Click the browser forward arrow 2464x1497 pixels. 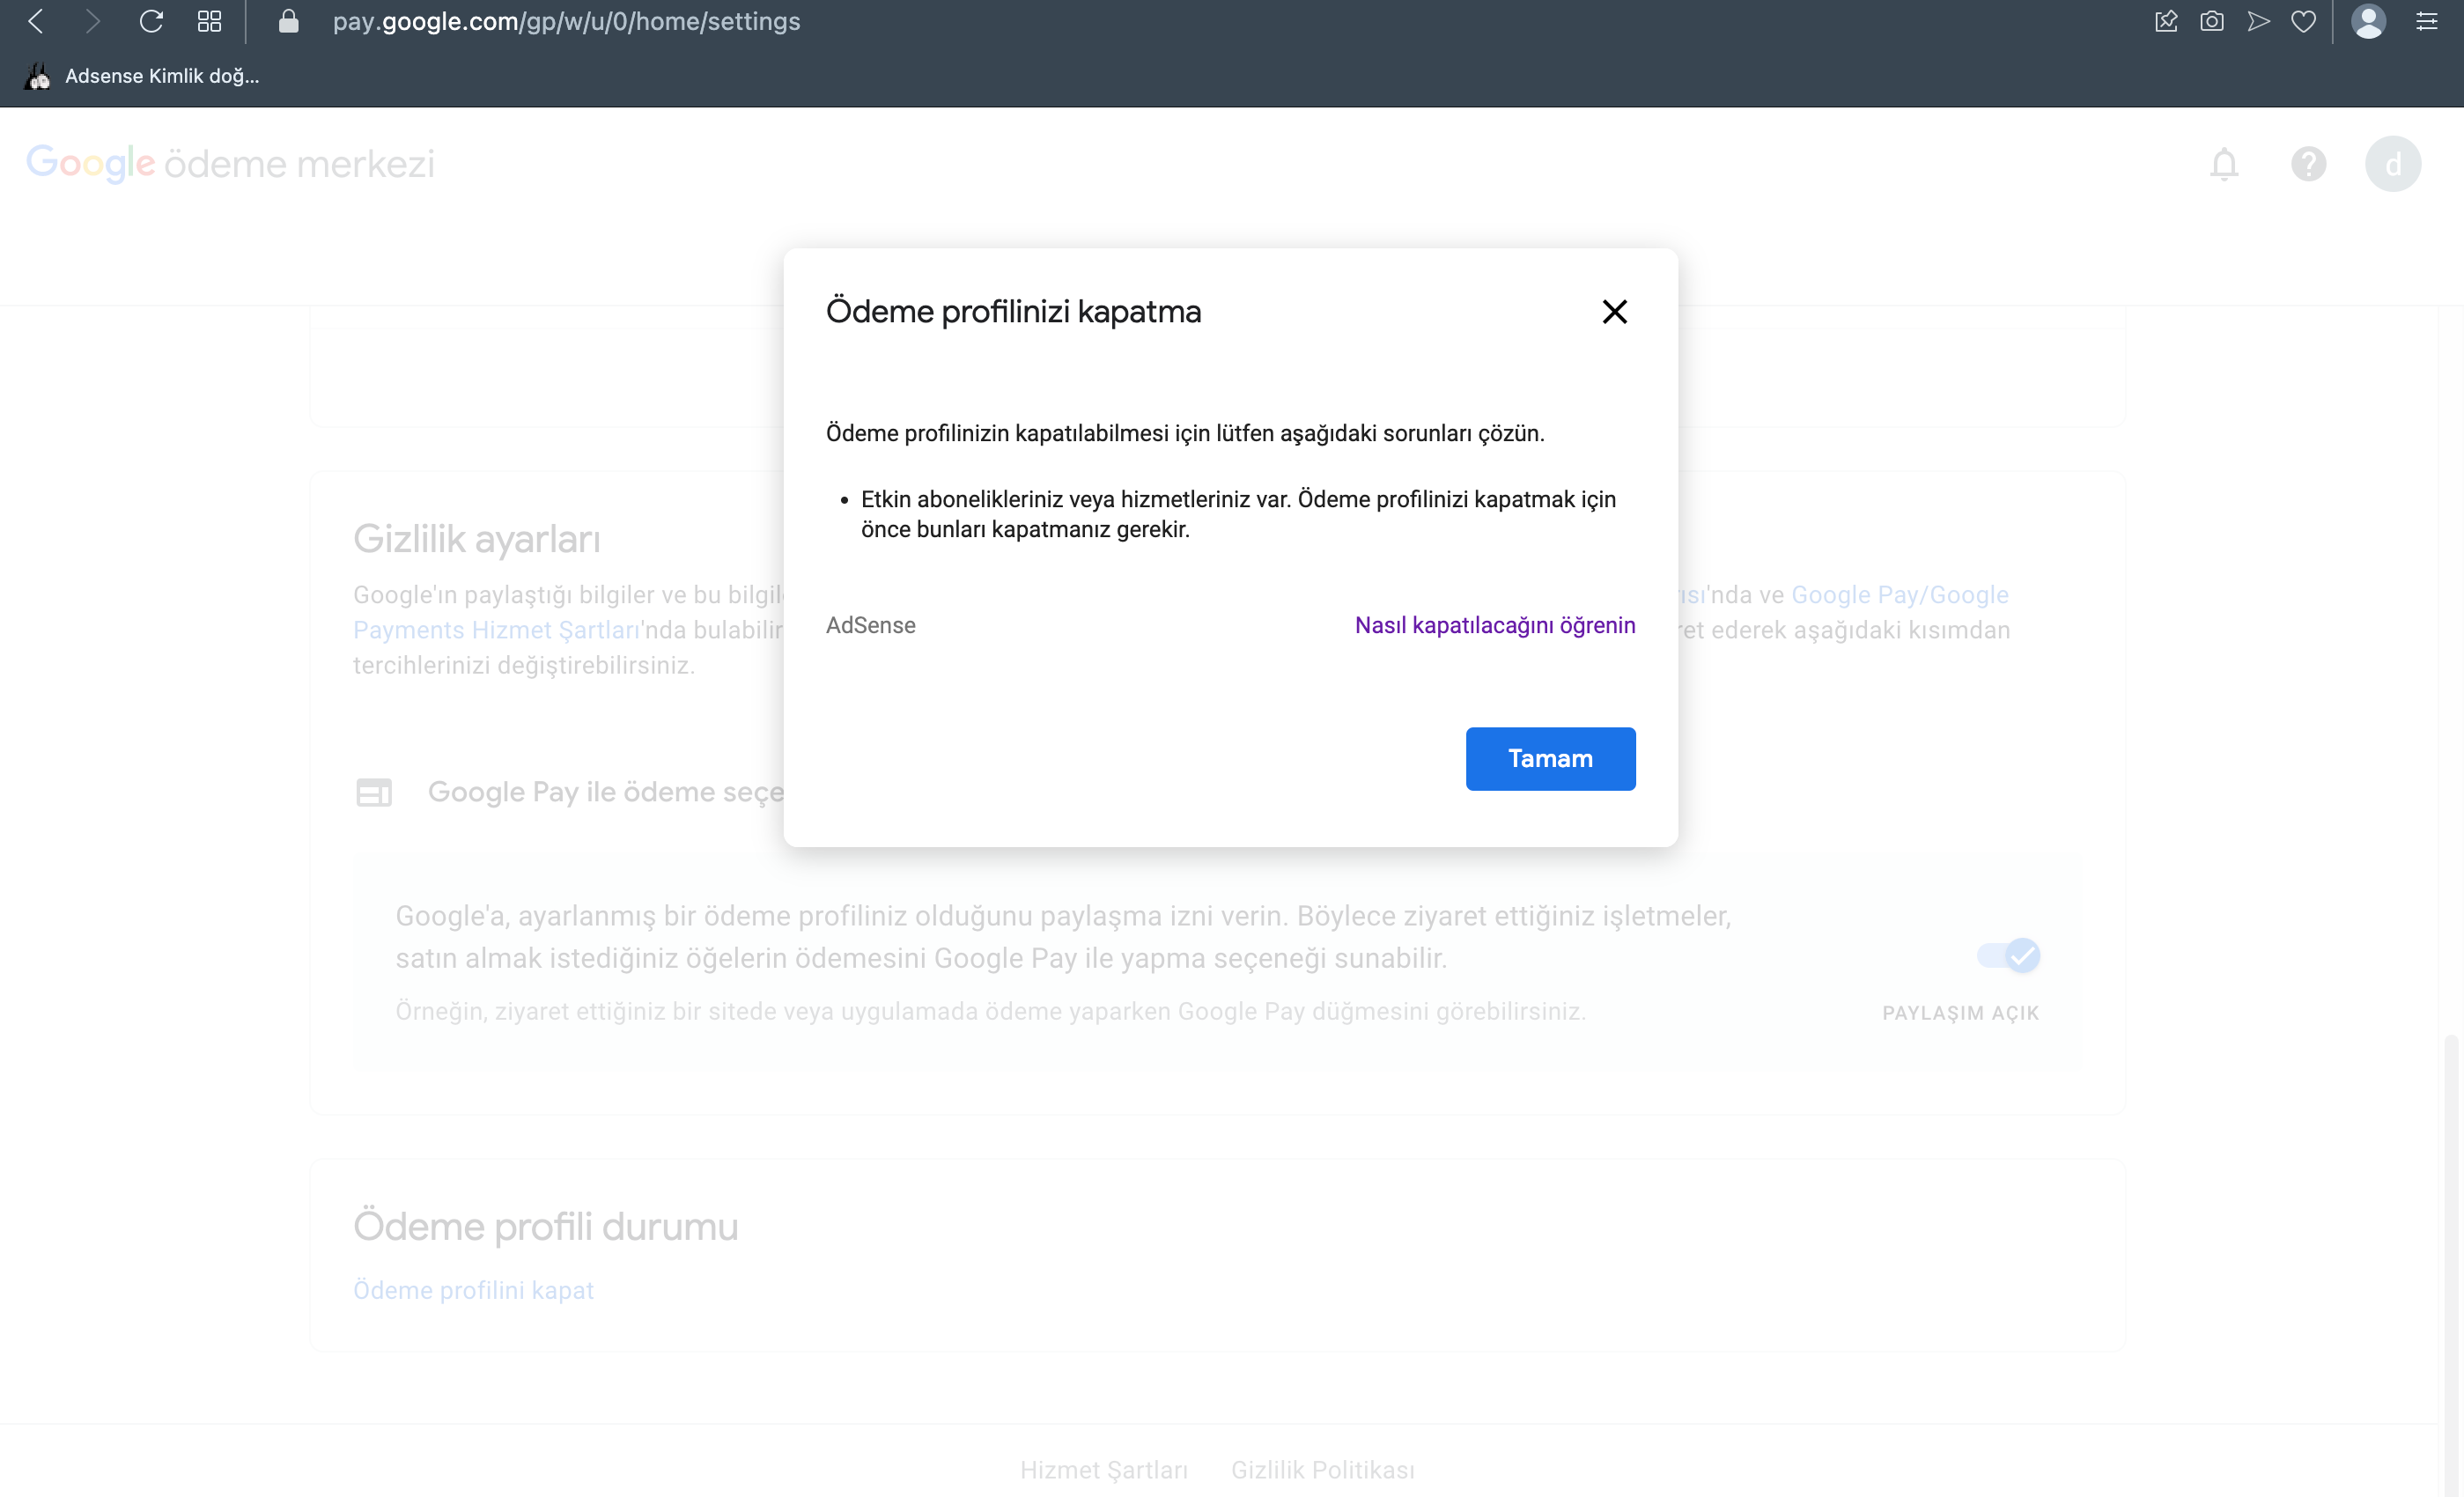[92, 21]
